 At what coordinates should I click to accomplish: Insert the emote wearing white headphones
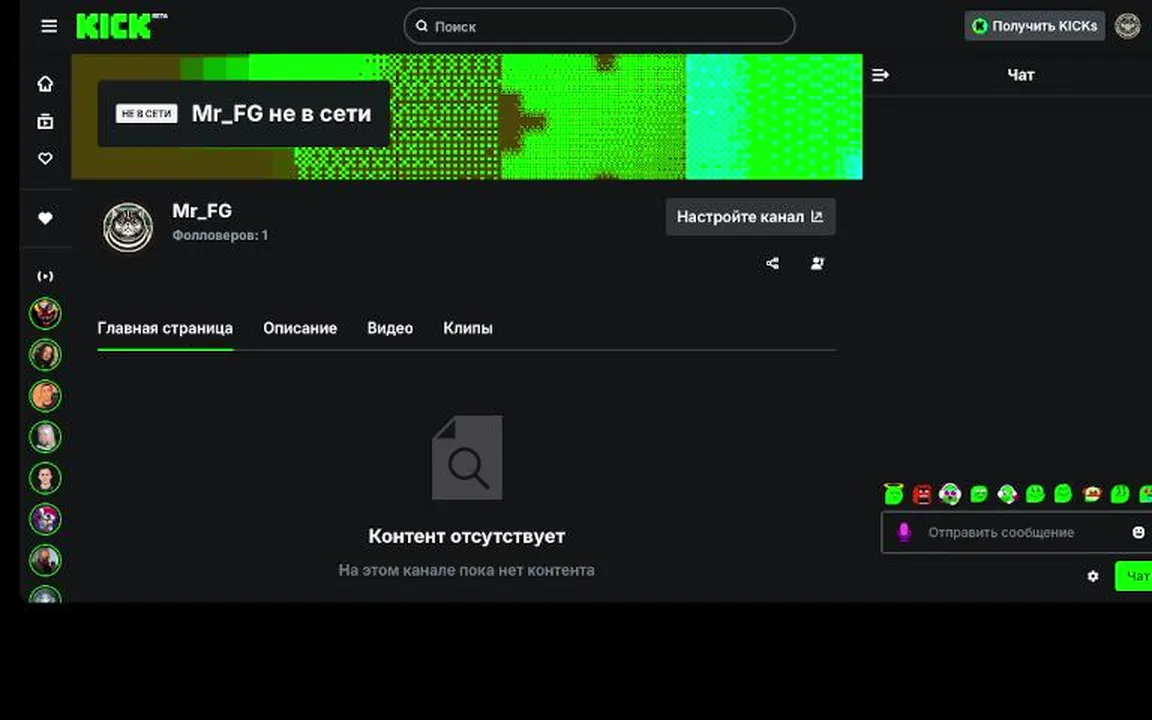click(x=950, y=494)
